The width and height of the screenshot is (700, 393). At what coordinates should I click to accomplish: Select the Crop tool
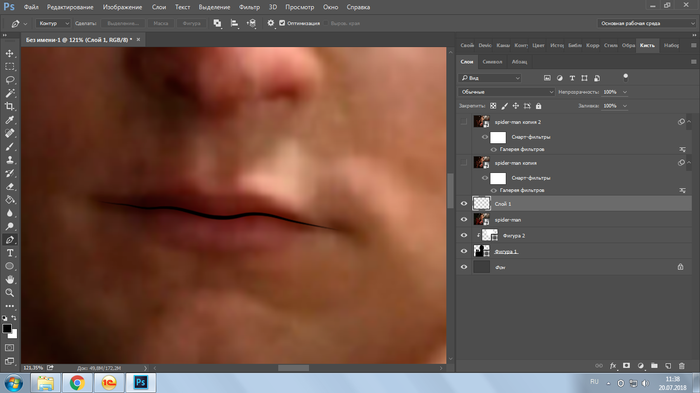click(x=9, y=106)
